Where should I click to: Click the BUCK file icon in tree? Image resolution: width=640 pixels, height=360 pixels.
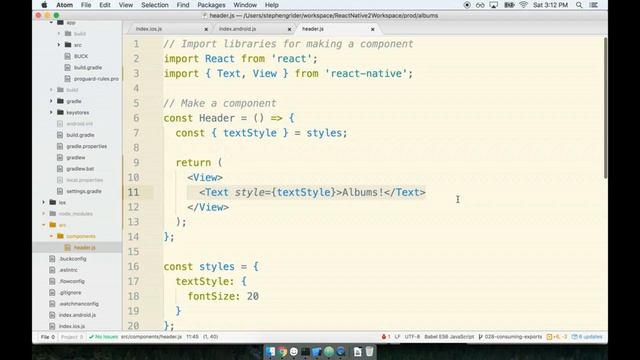coord(68,56)
